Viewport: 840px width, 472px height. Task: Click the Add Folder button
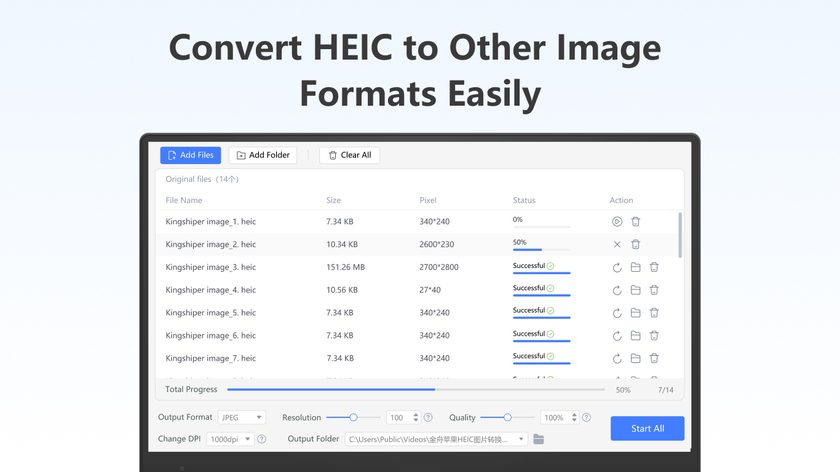point(263,155)
